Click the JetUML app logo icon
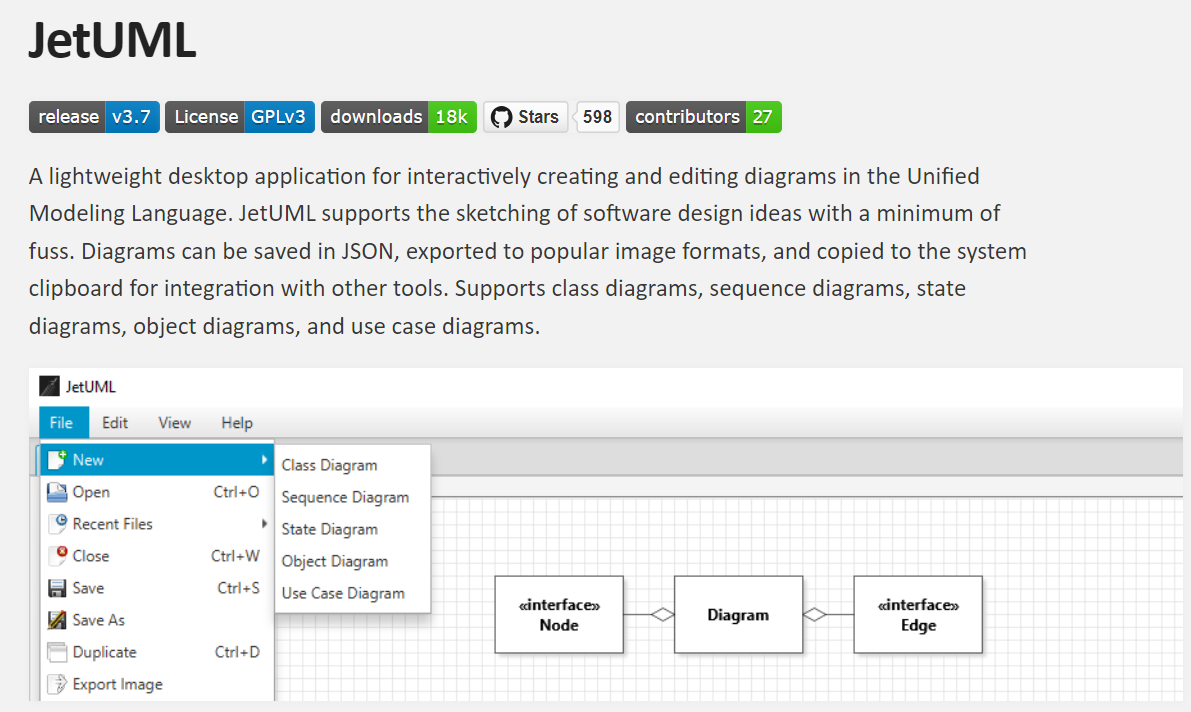1191x712 pixels. pyautogui.click(x=49, y=386)
